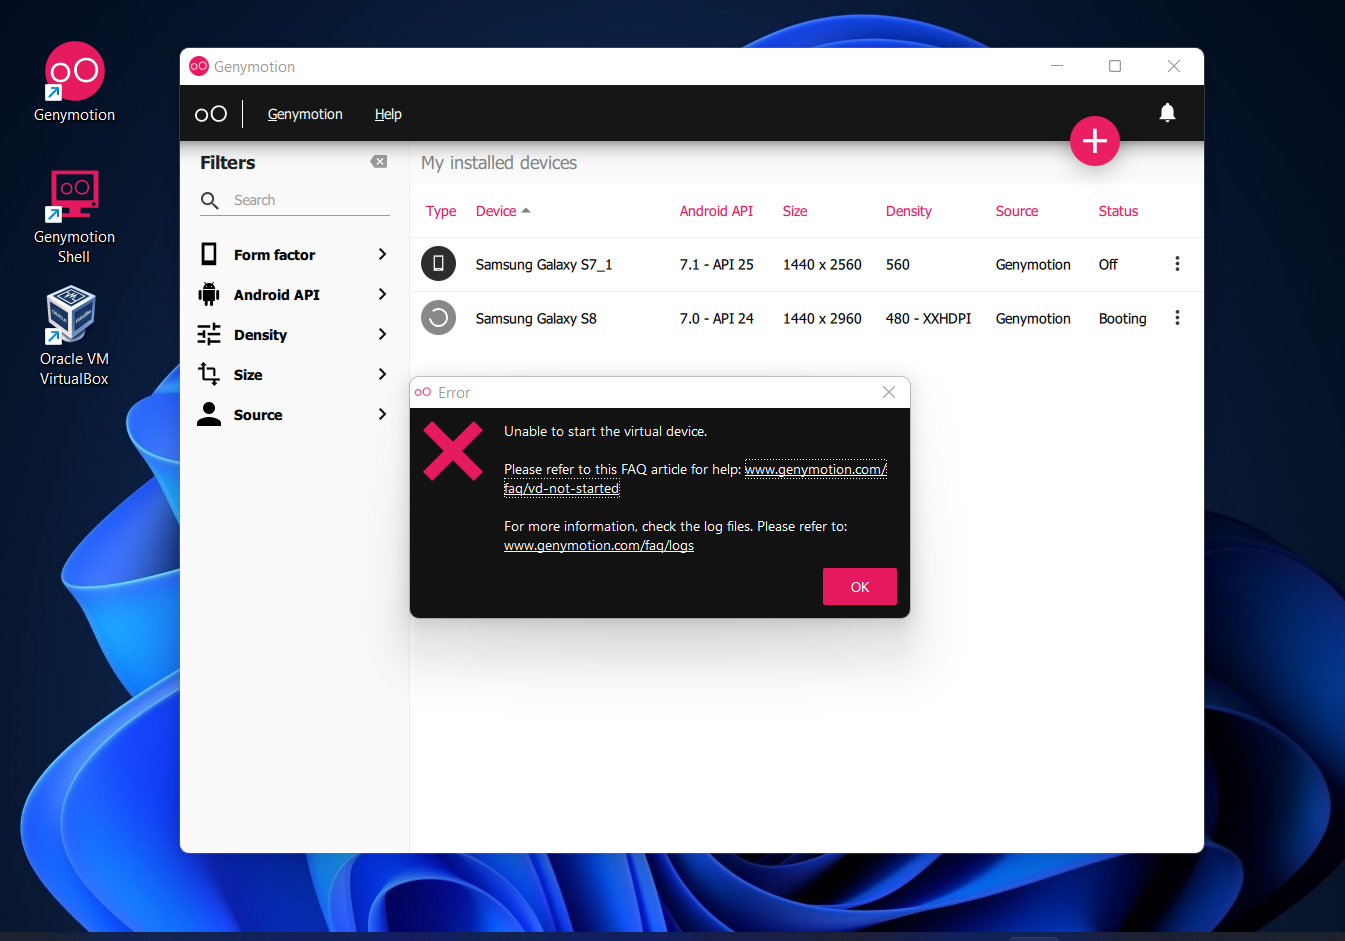
Task: Click the Genymotion logo in the toolbar
Action: pos(210,114)
